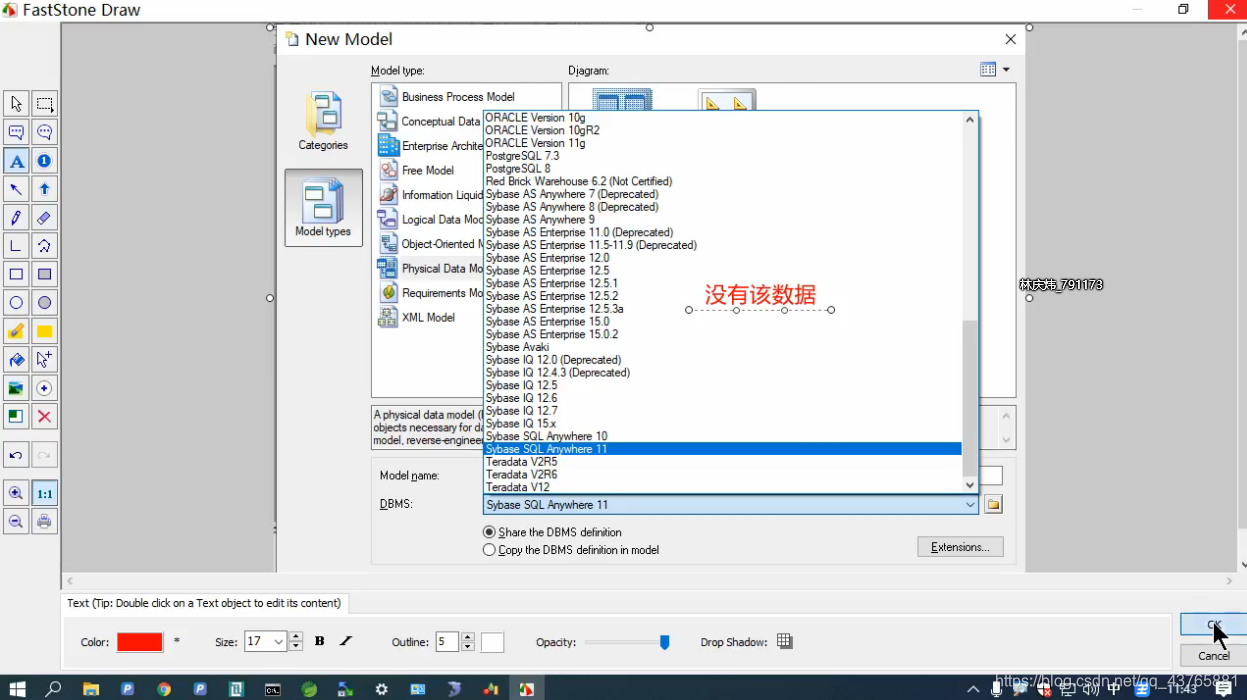The width and height of the screenshot is (1247, 700).
Task: Open the Drop Shadow grid picker
Action: (x=785, y=641)
